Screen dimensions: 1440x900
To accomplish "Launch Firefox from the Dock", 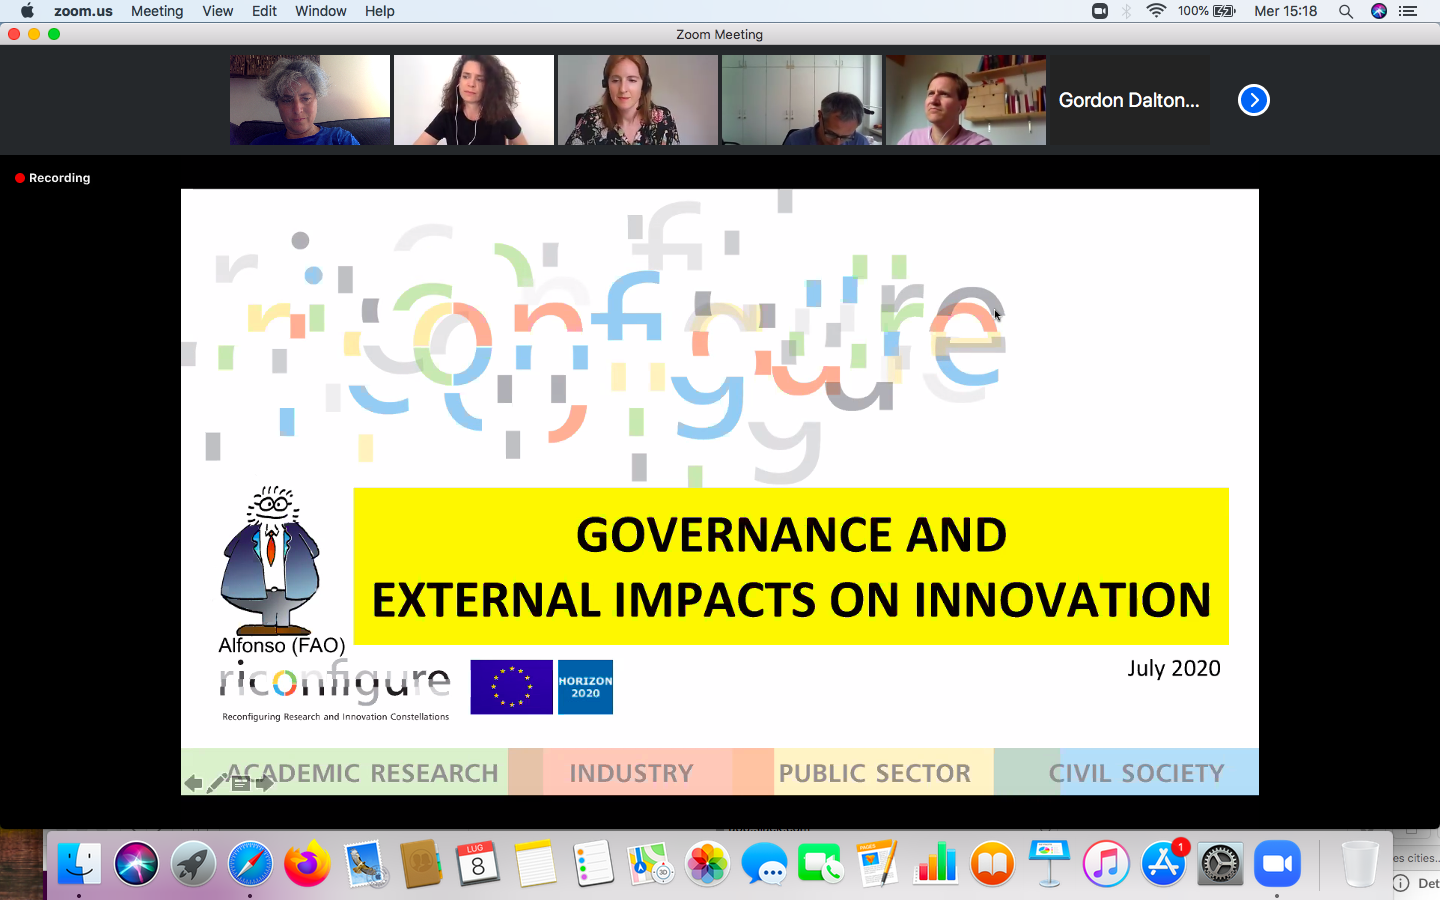I will pyautogui.click(x=307, y=864).
